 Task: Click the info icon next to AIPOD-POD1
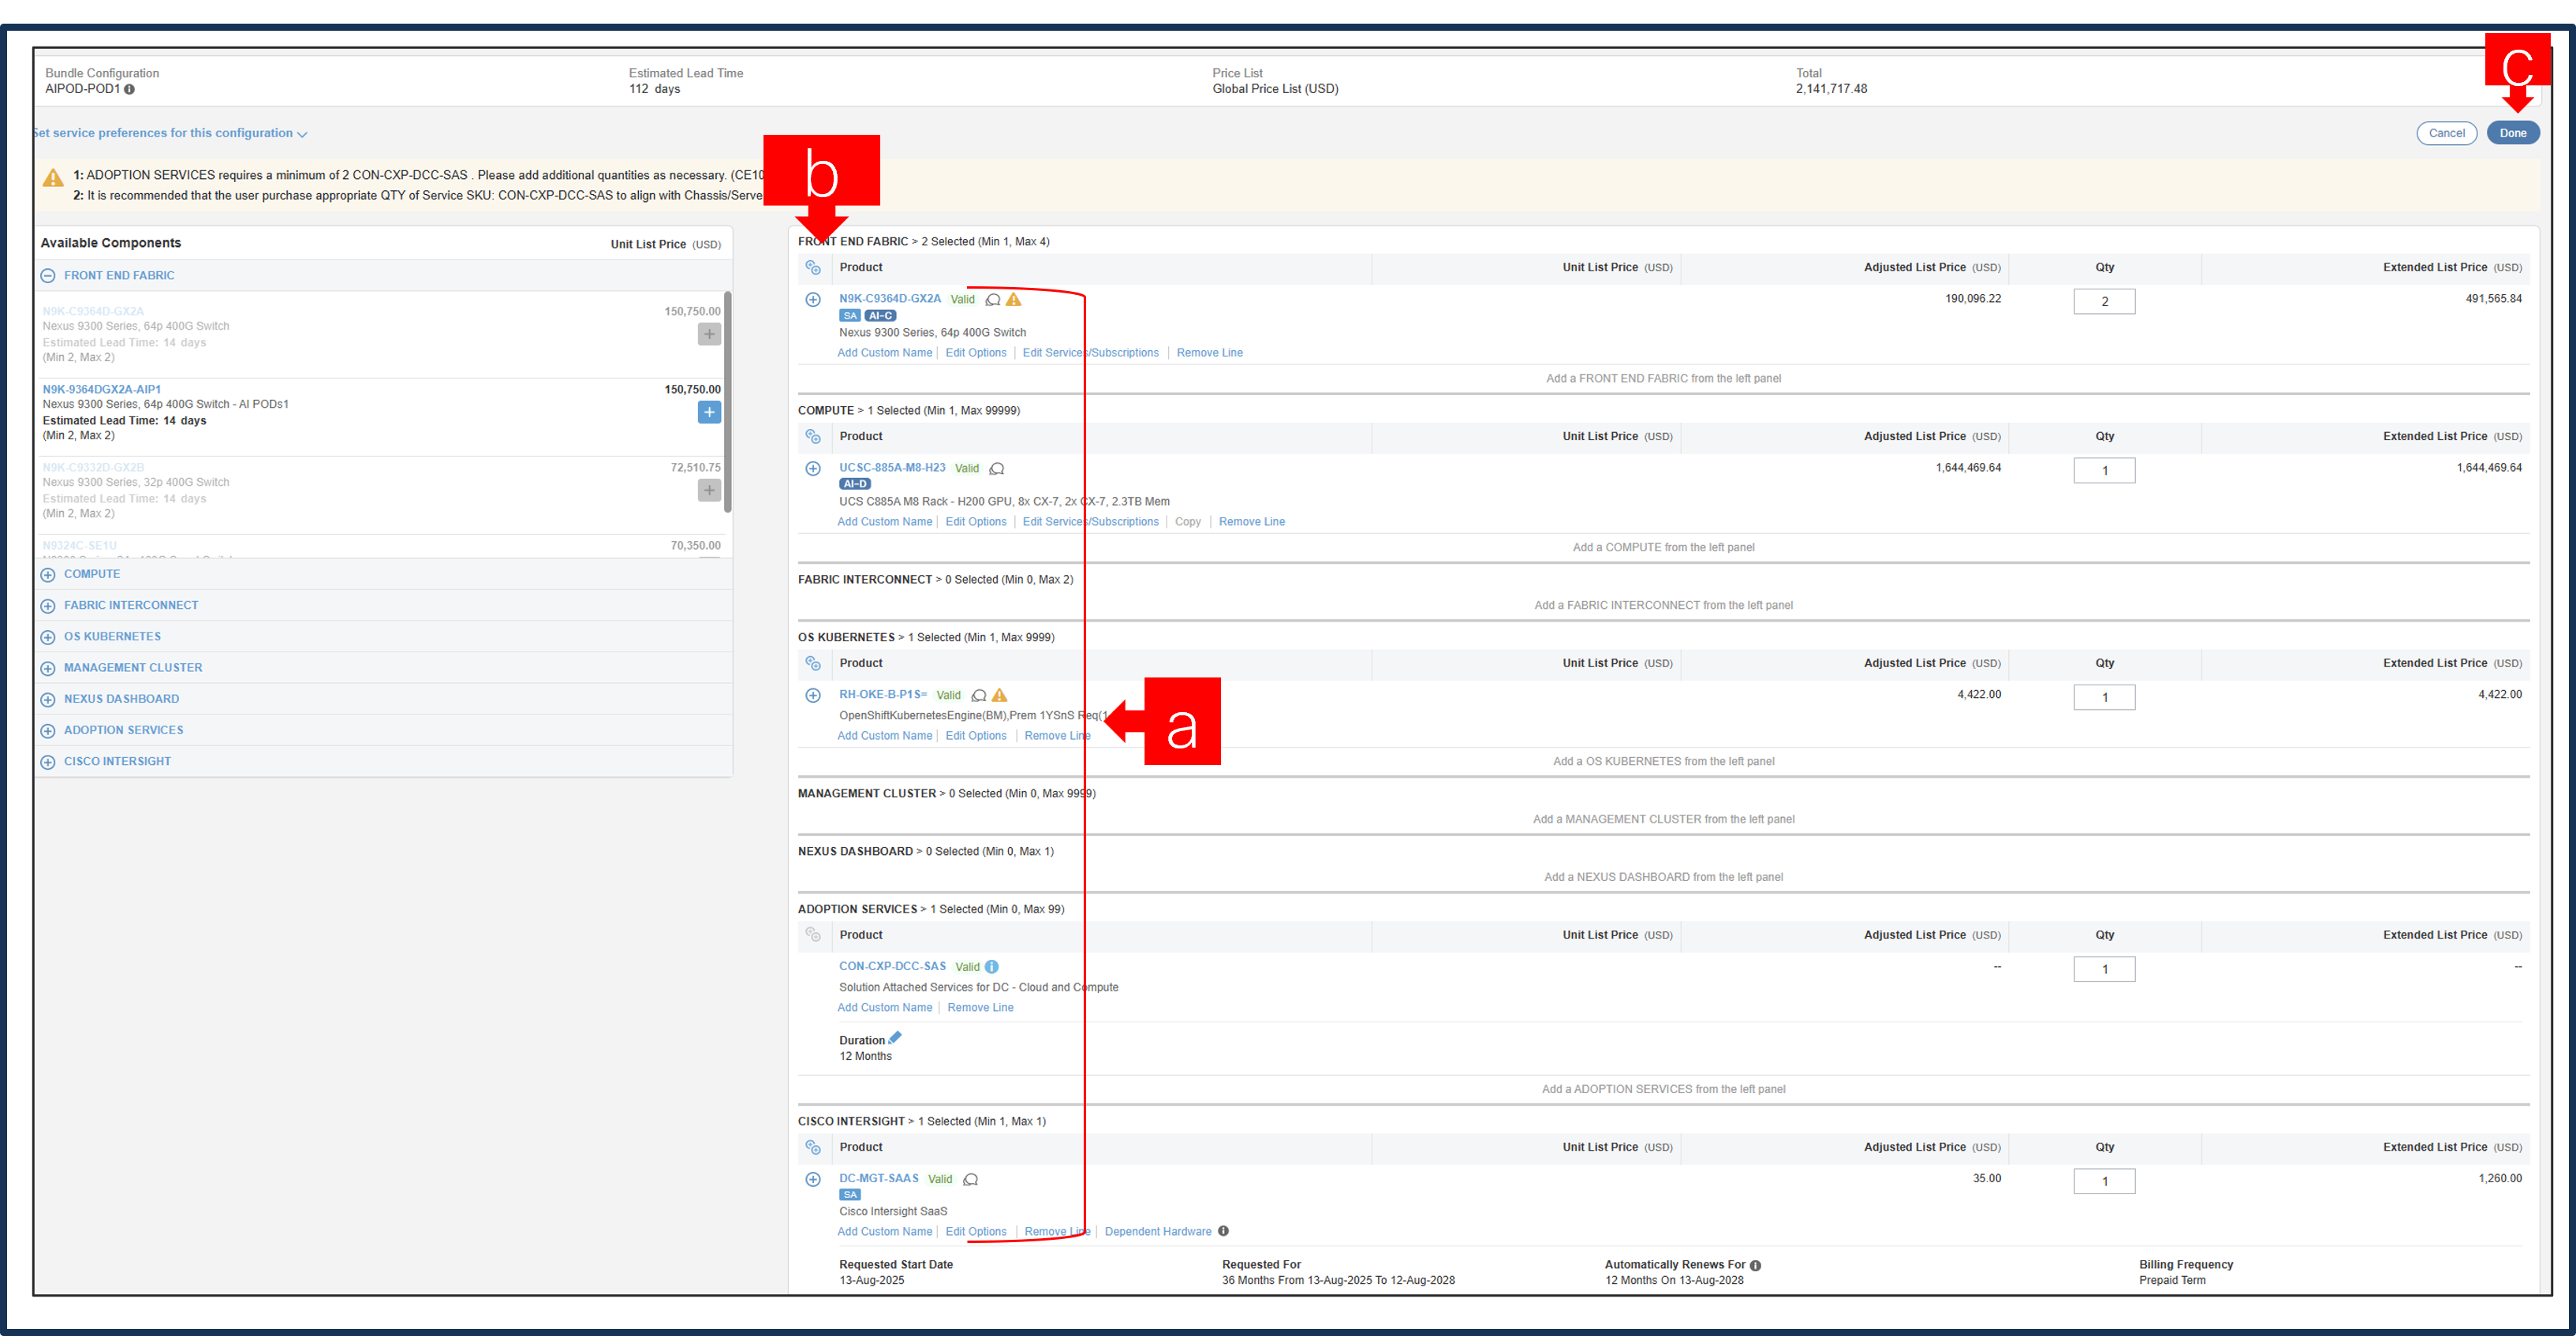click(x=130, y=89)
